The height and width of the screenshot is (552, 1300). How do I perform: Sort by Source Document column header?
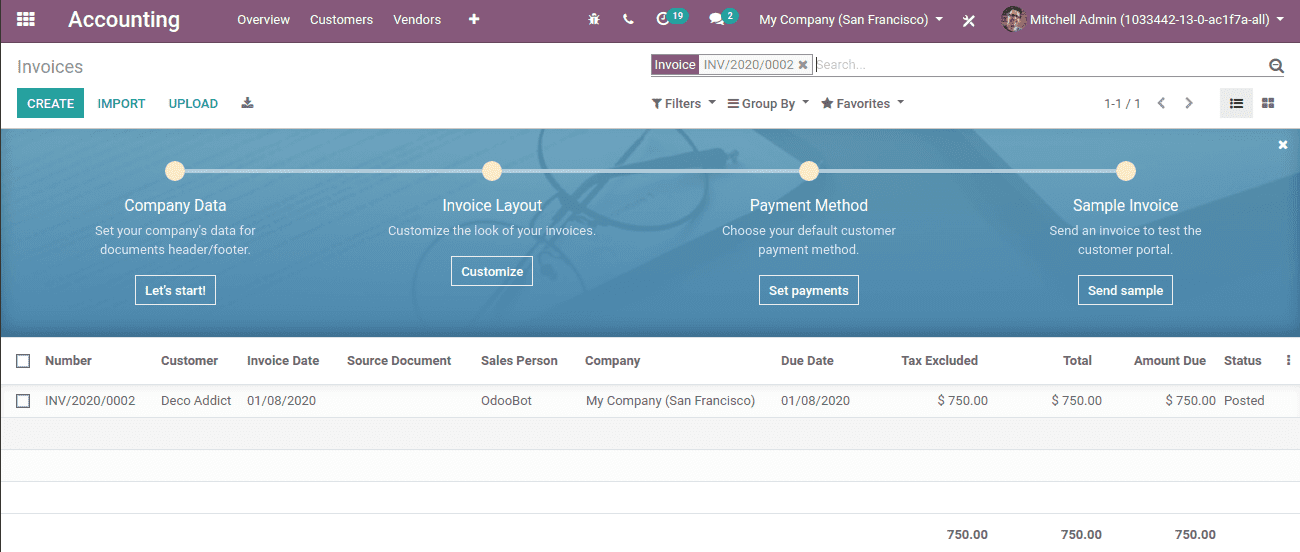pos(399,361)
